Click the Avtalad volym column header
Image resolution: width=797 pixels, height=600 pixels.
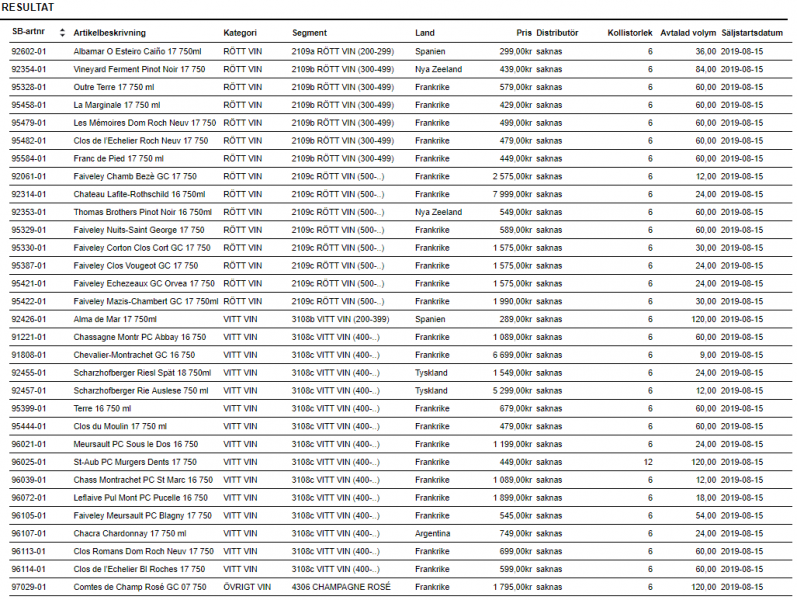pos(688,33)
